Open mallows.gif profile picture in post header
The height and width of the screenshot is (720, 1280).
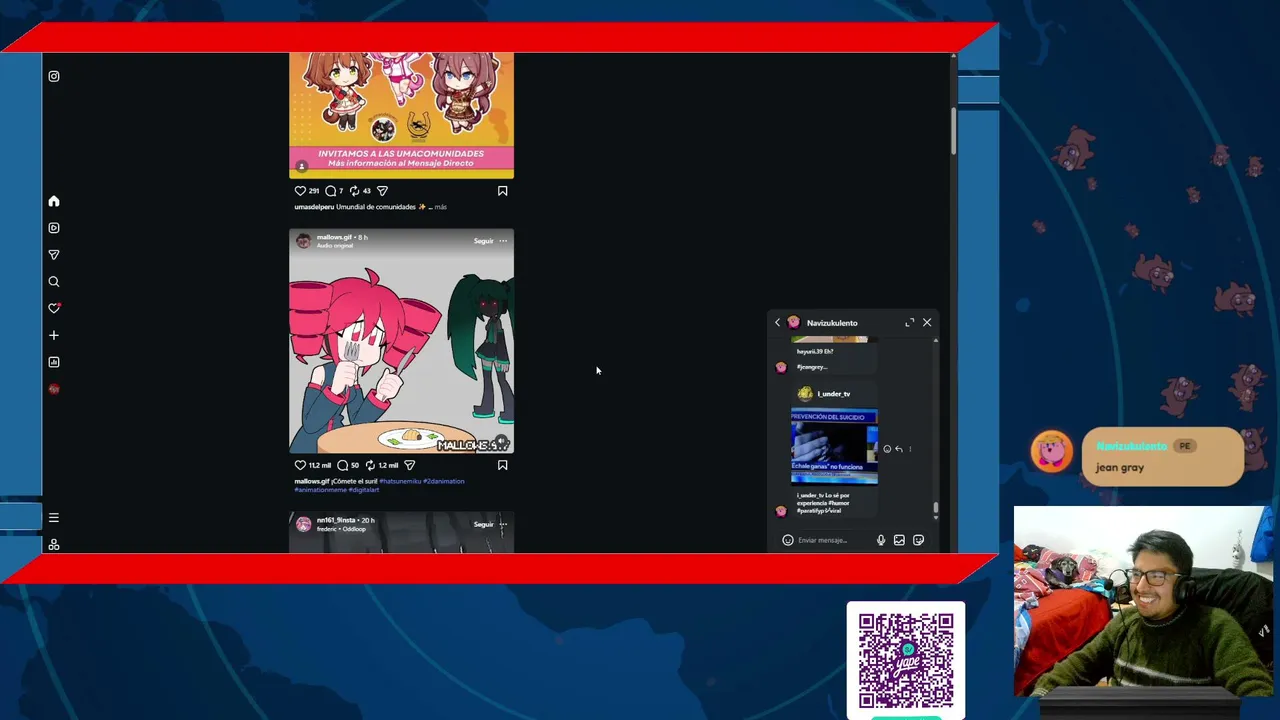tap(303, 241)
